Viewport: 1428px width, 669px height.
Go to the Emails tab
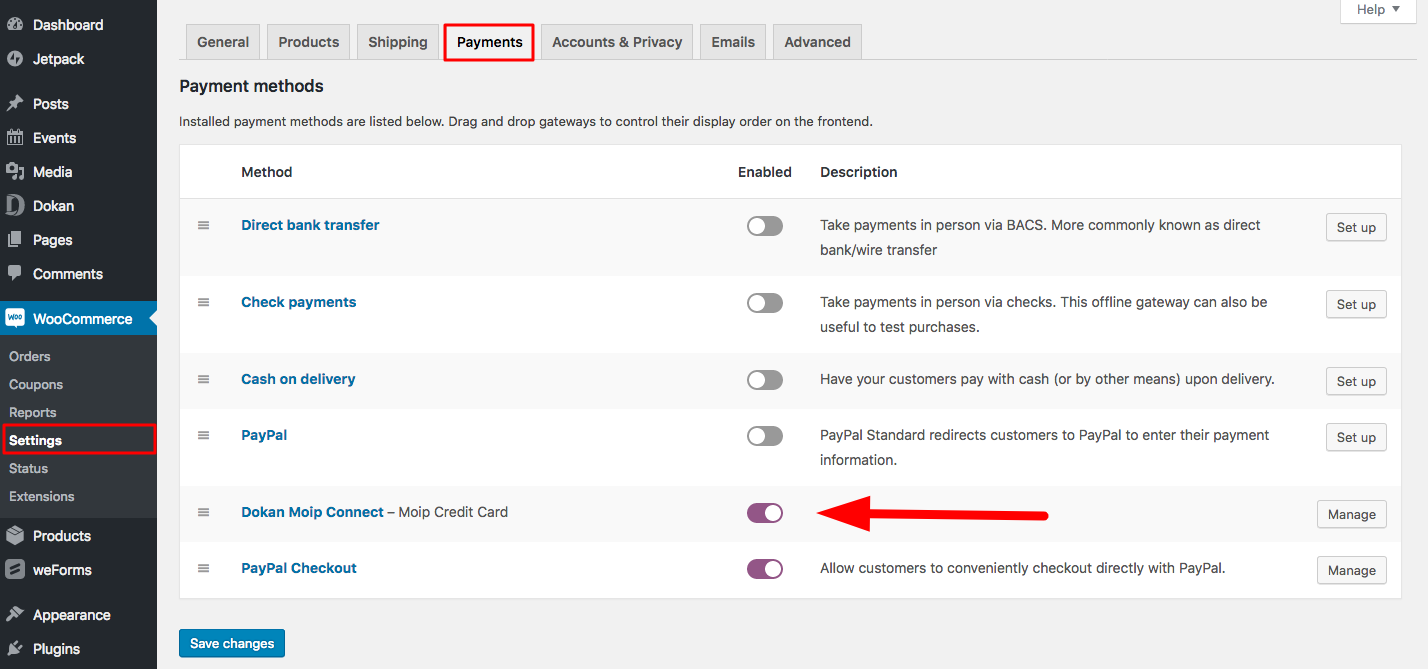(733, 42)
